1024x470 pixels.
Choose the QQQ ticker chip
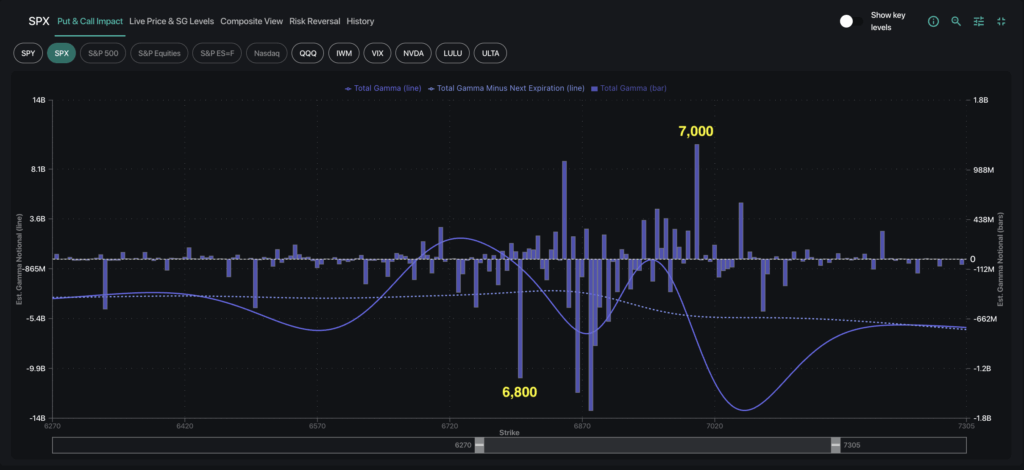[x=307, y=52]
